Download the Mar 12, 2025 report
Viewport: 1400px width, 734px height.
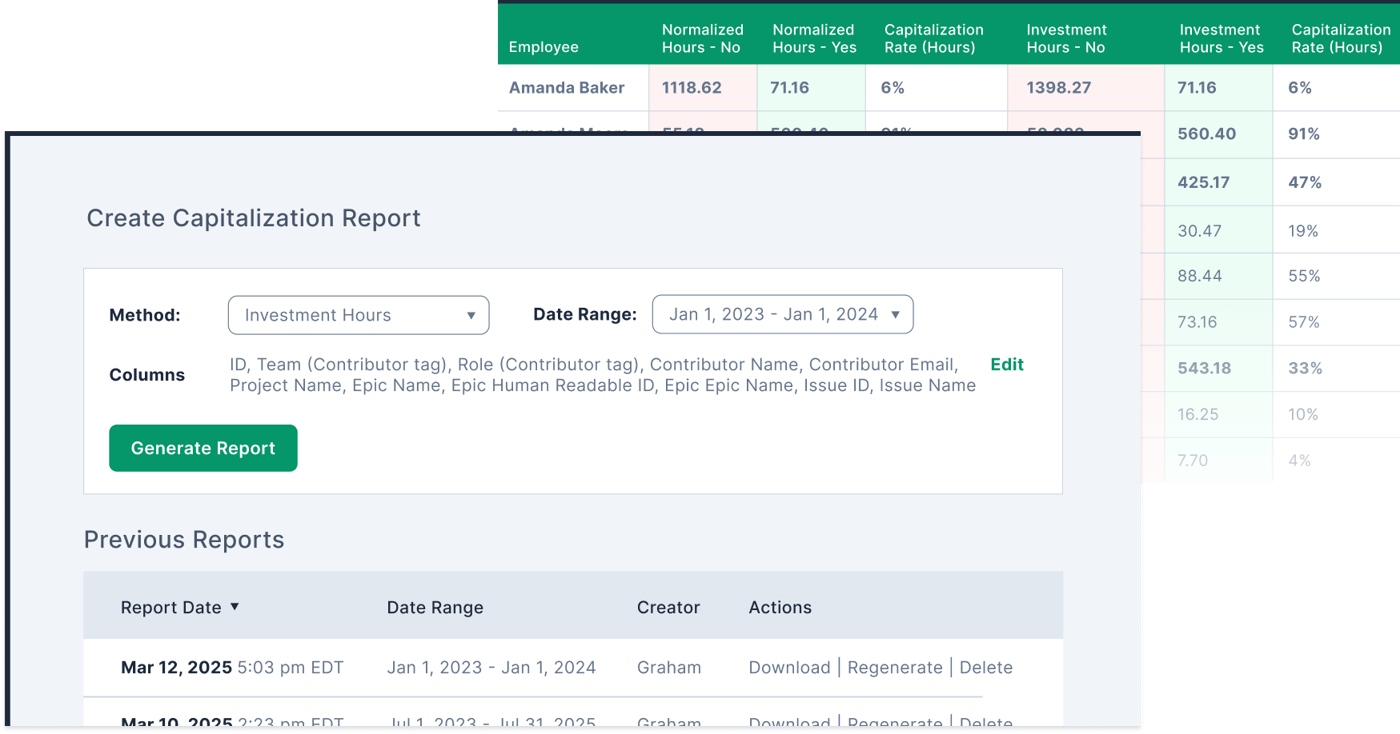(x=789, y=667)
